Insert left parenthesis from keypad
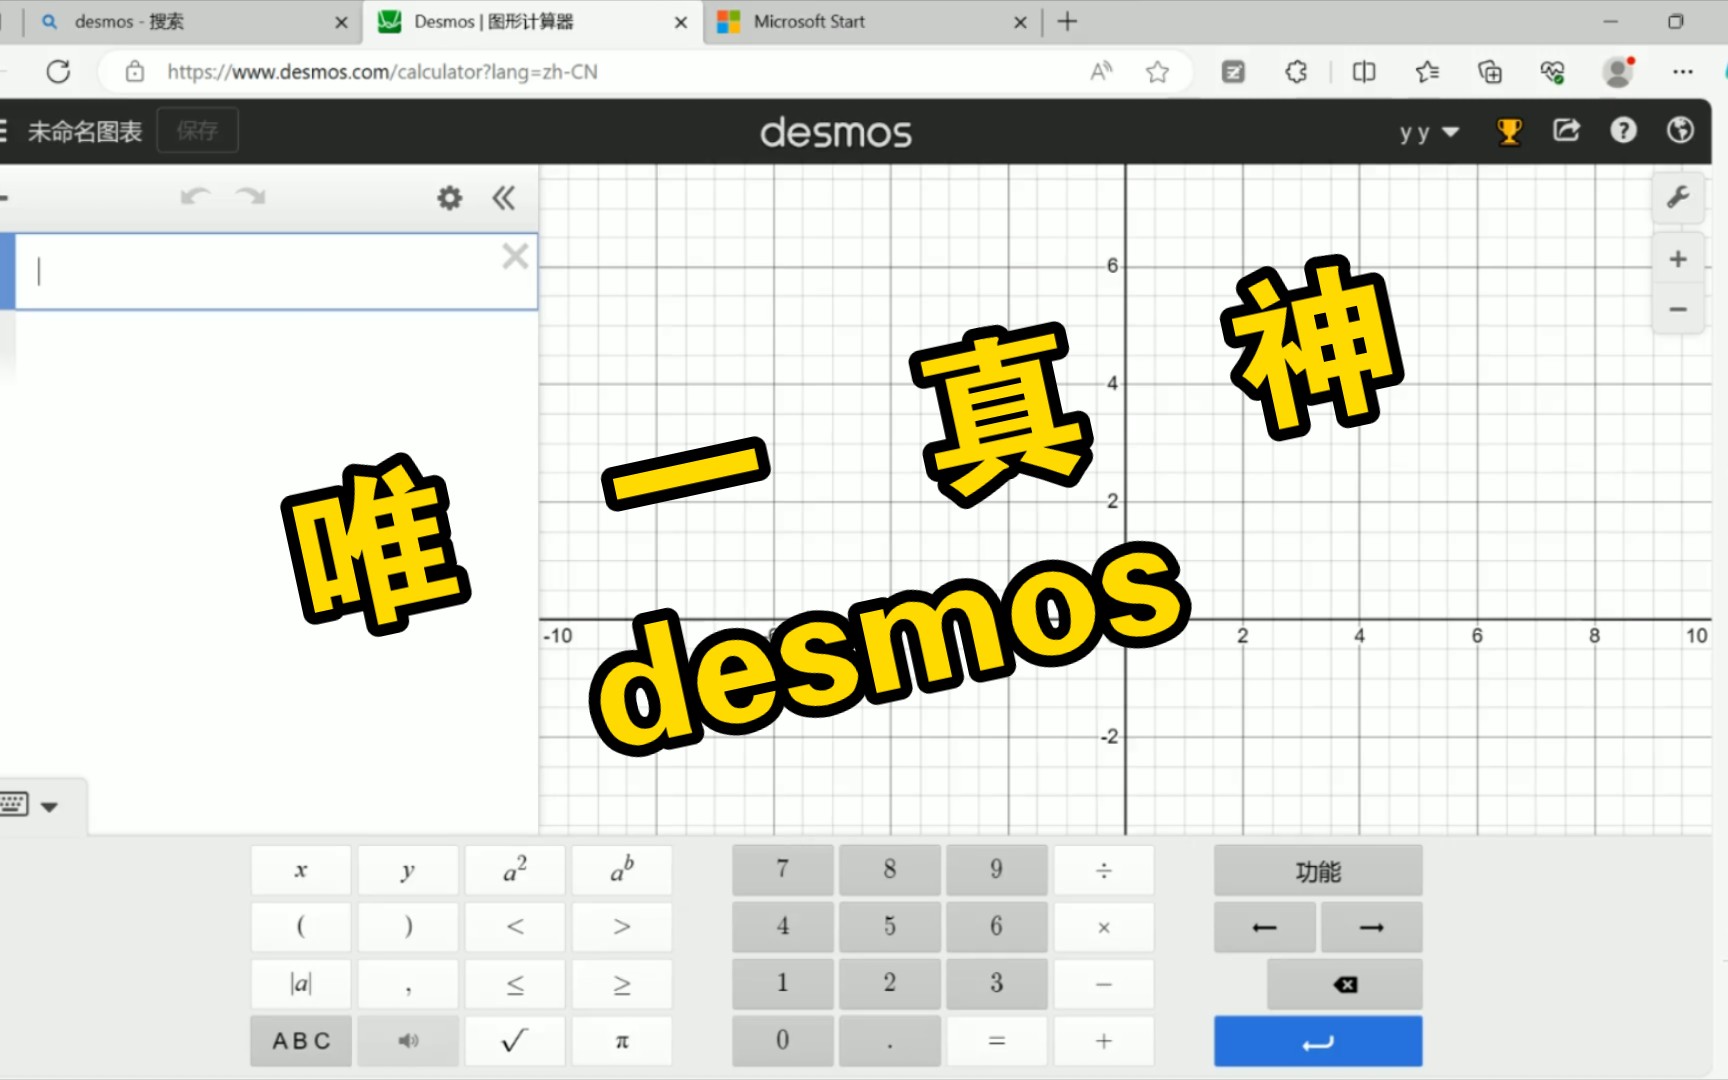This screenshot has width=1728, height=1080. [x=301, y=927]
